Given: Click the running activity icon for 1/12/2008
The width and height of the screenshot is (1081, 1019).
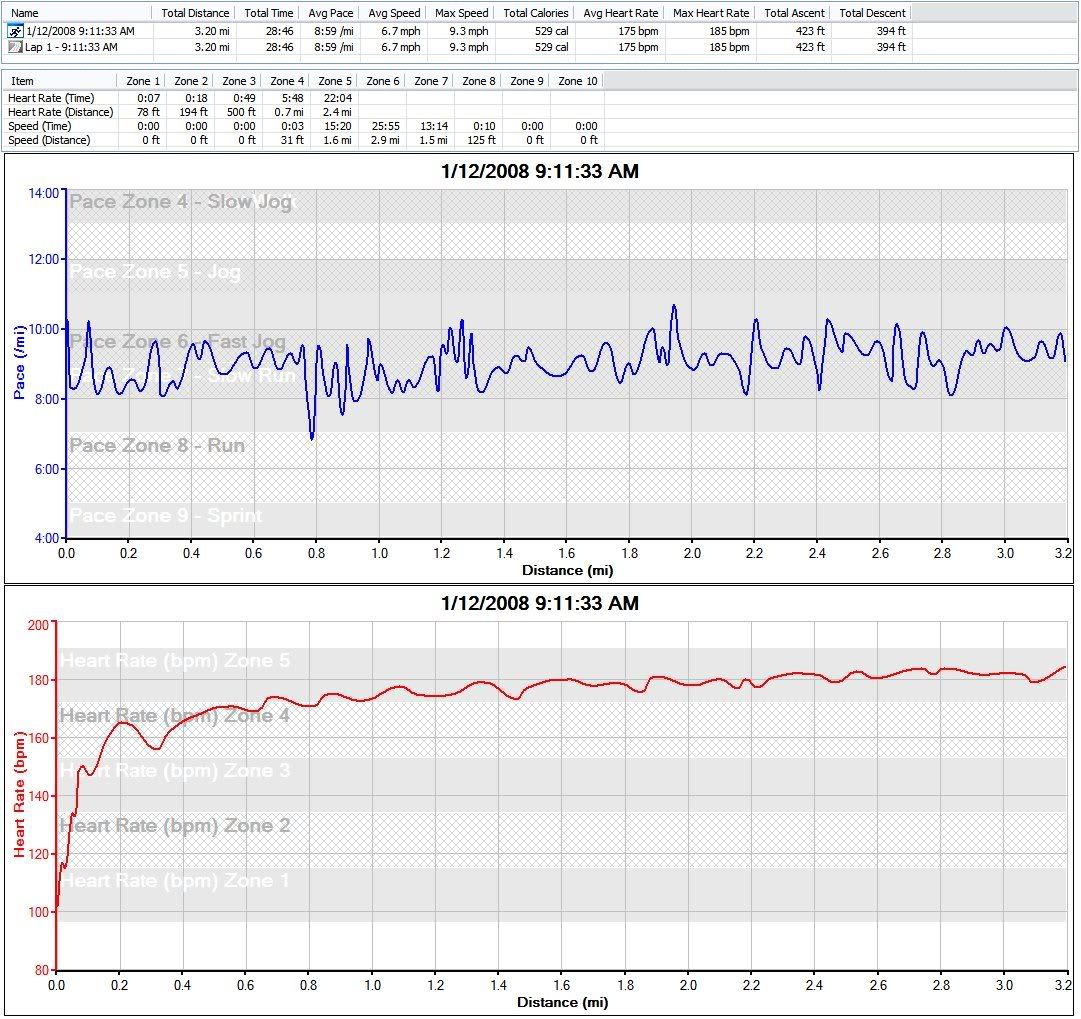Looking at the screenshot, I should 15,32.
